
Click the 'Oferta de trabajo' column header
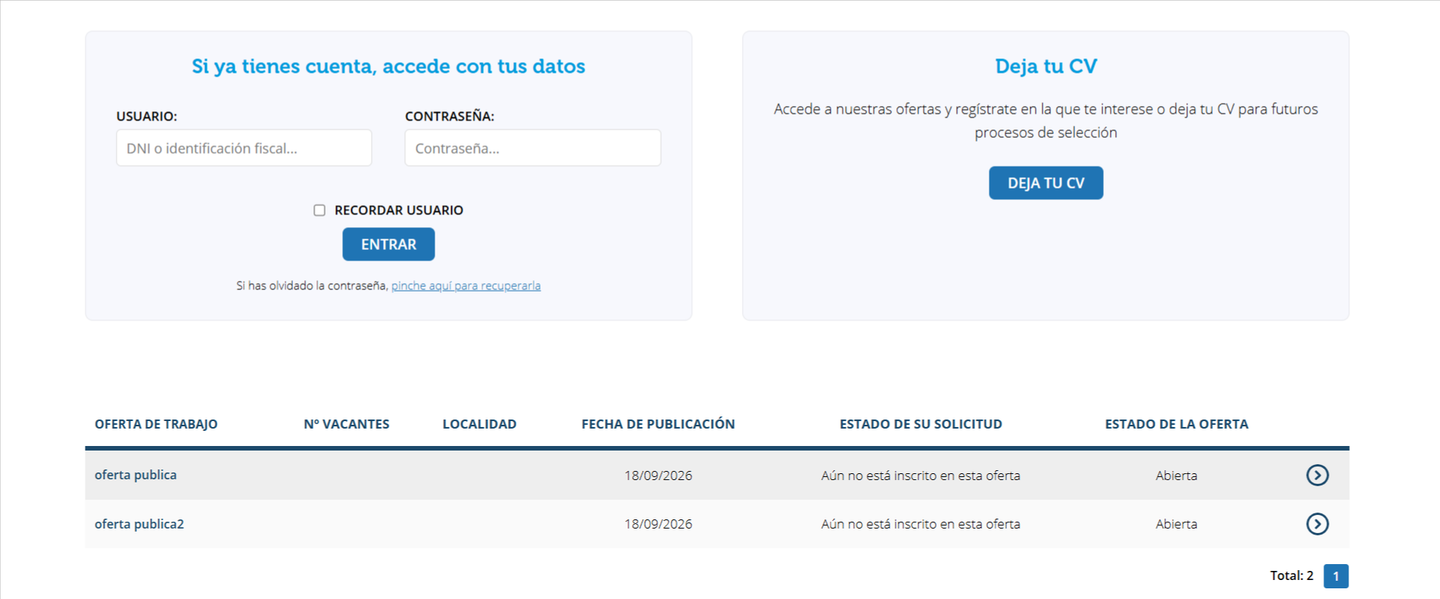[156, 424]
